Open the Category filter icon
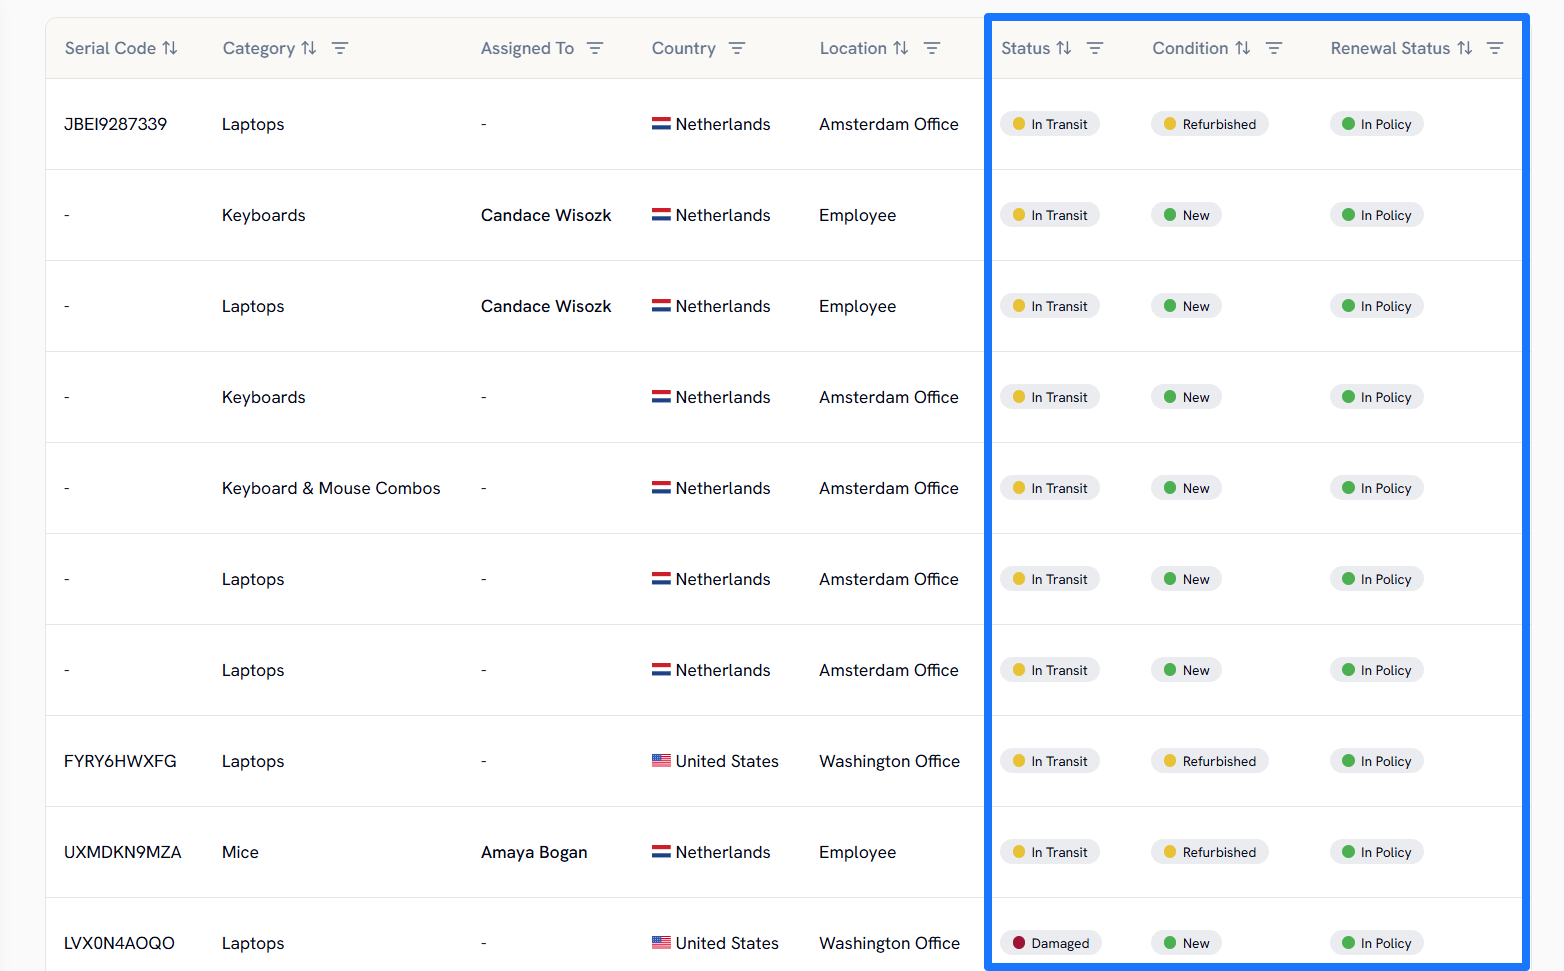 (340, 48)
